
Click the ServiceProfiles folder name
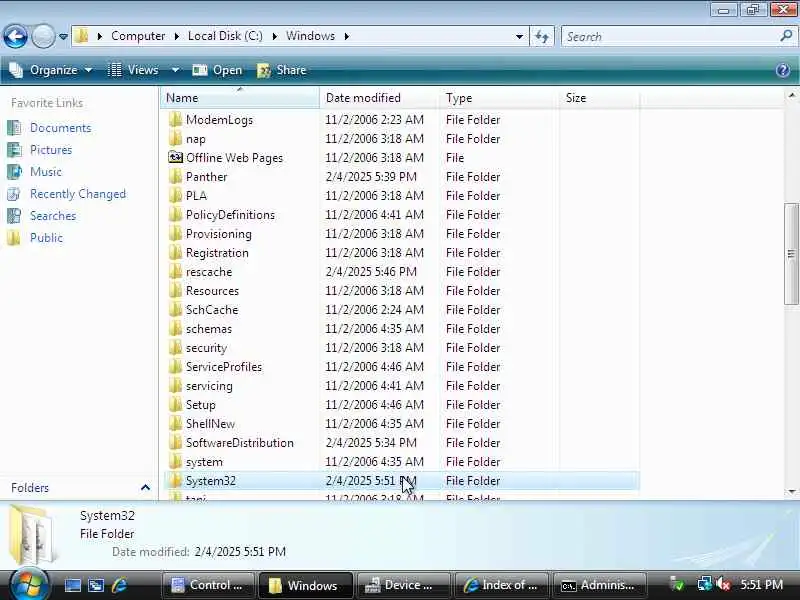point(223,366)
